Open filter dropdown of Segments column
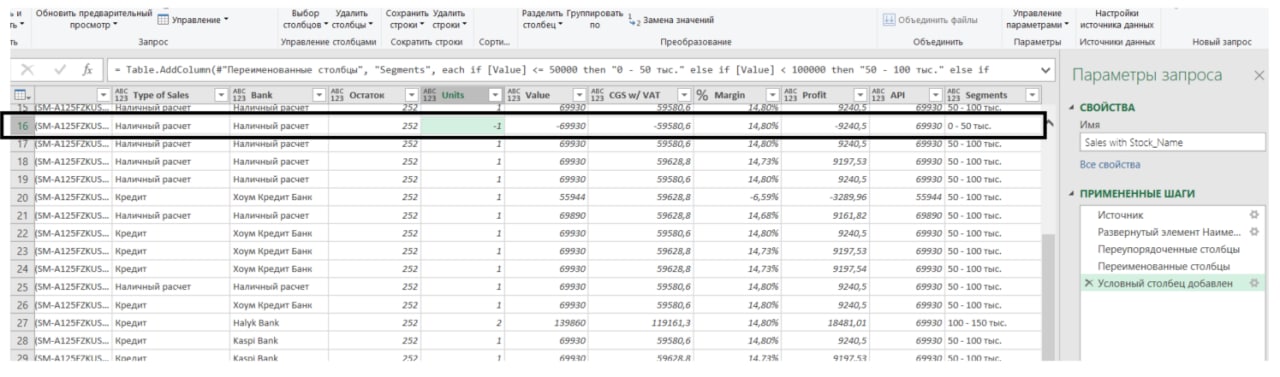 (1033, 94)
